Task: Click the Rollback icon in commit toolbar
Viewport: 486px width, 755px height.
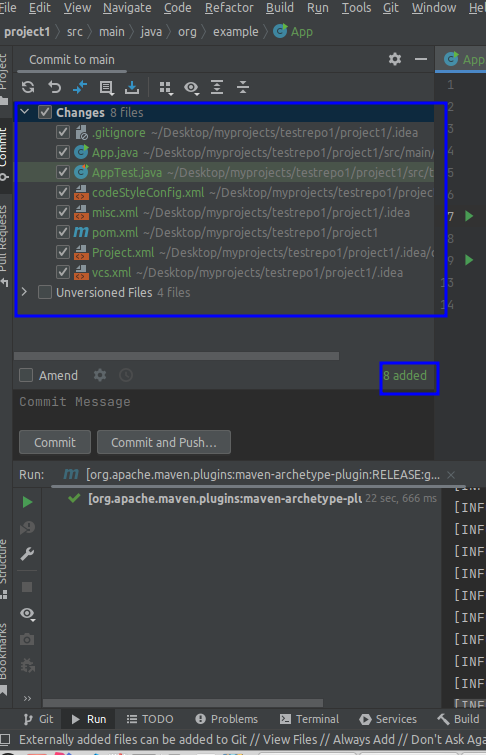Action: click(54, 87)
